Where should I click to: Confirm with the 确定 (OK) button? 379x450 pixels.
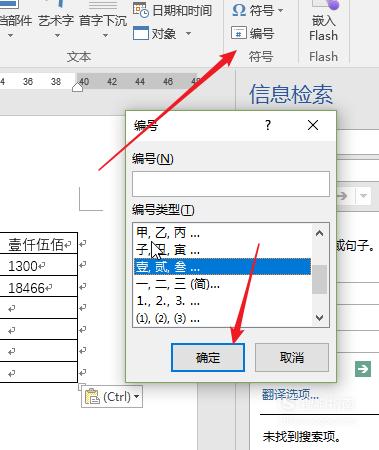click(x=208, y=358)
